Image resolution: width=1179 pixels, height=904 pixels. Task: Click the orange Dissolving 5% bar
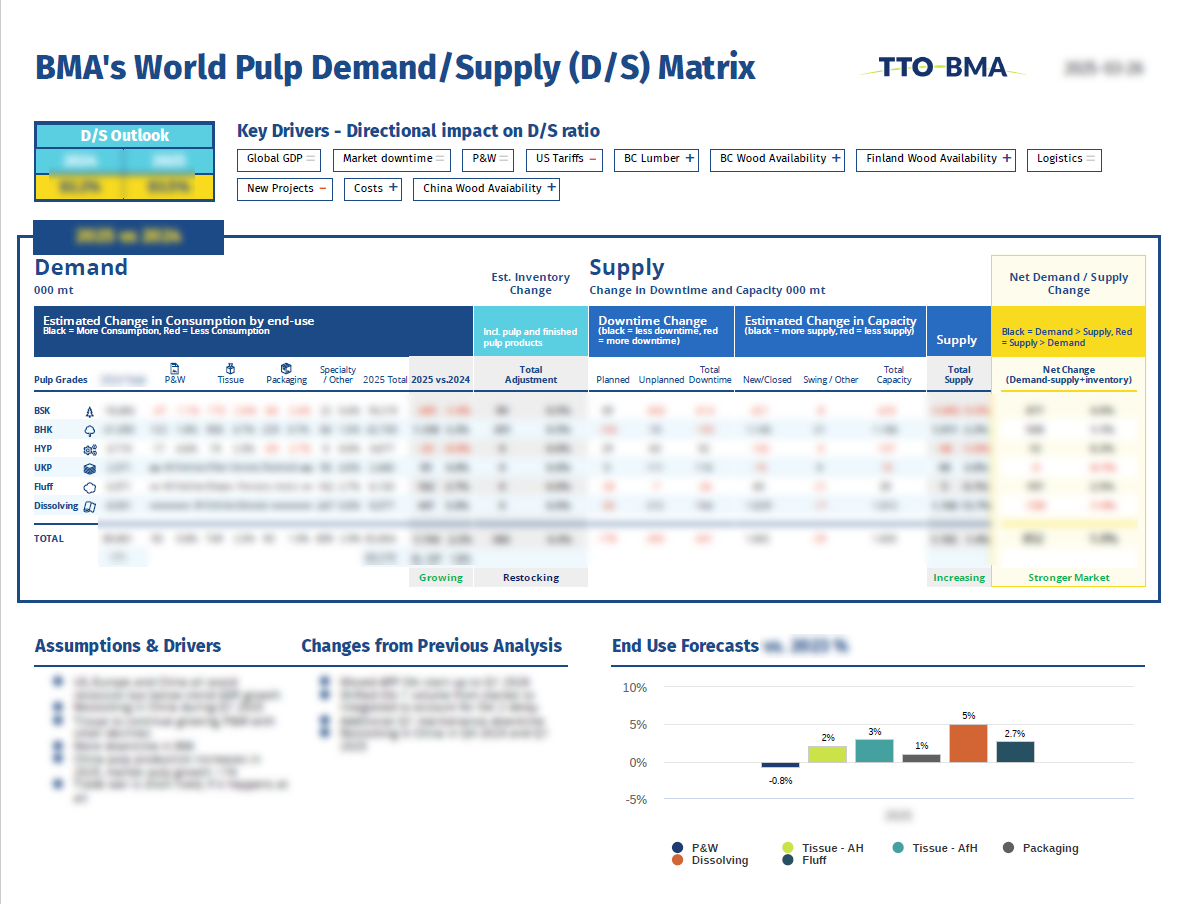pyautogui.click(x=967, y=743)
